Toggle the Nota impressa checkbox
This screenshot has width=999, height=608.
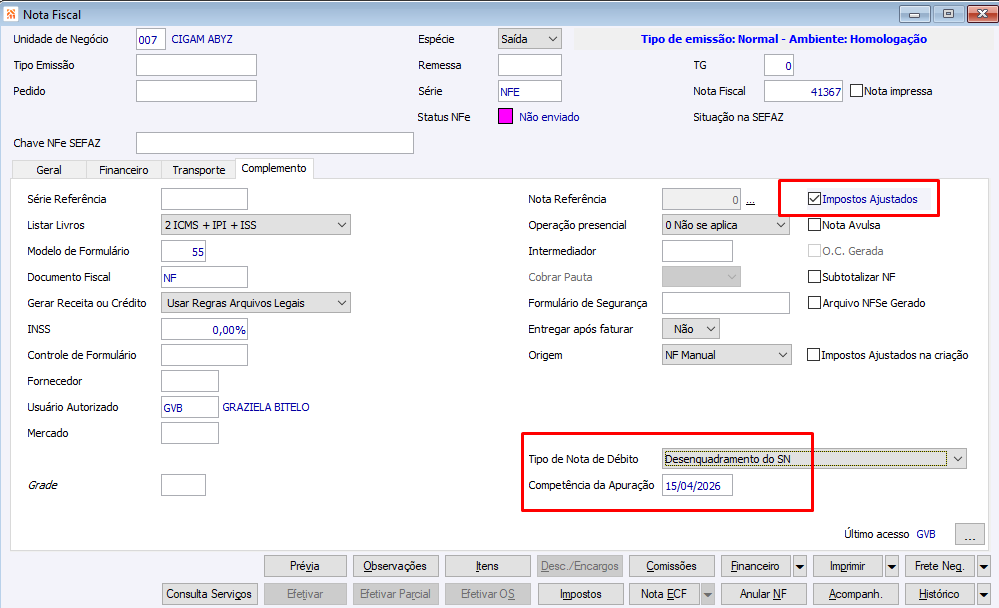pos(856,91)
